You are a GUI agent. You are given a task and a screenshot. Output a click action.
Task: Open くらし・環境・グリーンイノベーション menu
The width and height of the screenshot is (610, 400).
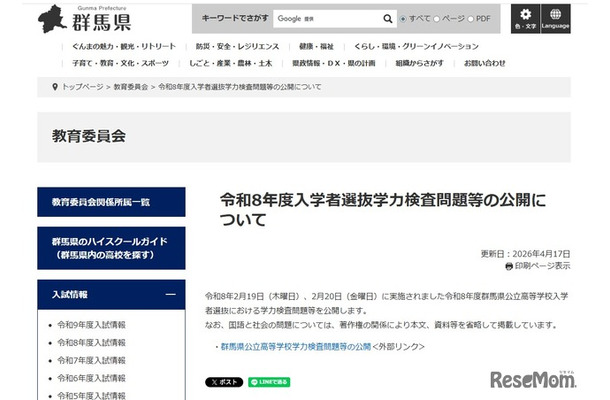pos(416,46)
